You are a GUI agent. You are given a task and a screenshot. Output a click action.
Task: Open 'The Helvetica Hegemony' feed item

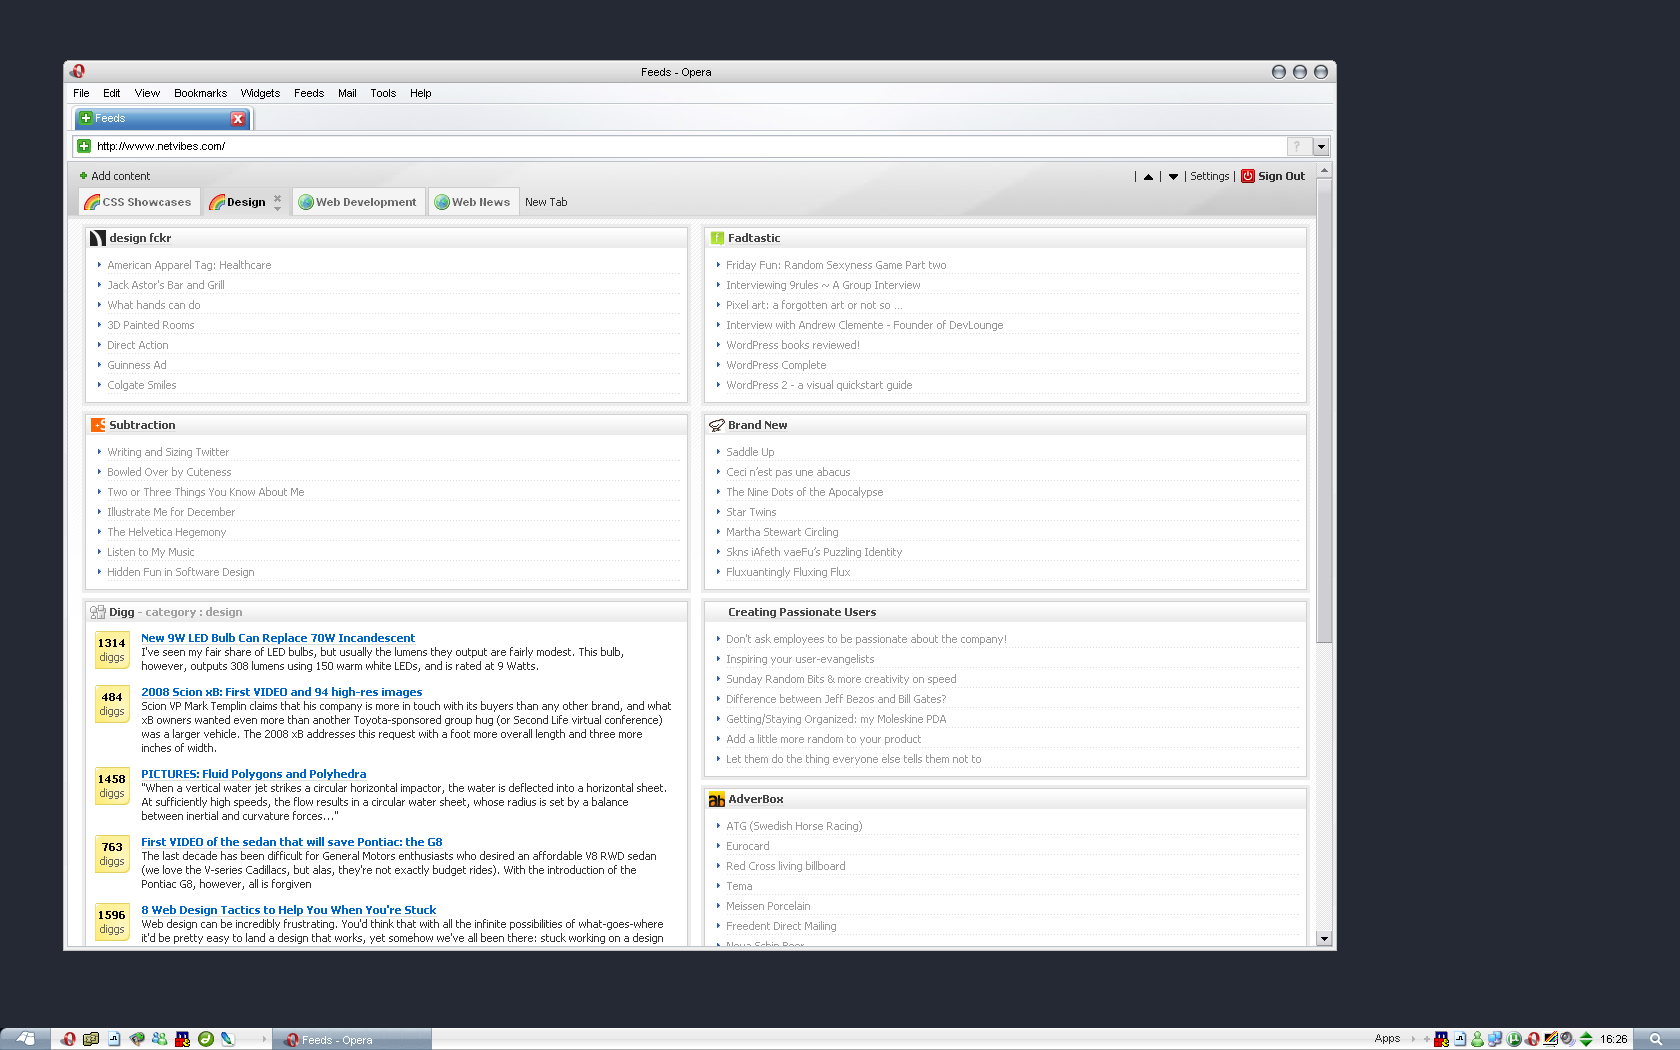pos(167,532)
